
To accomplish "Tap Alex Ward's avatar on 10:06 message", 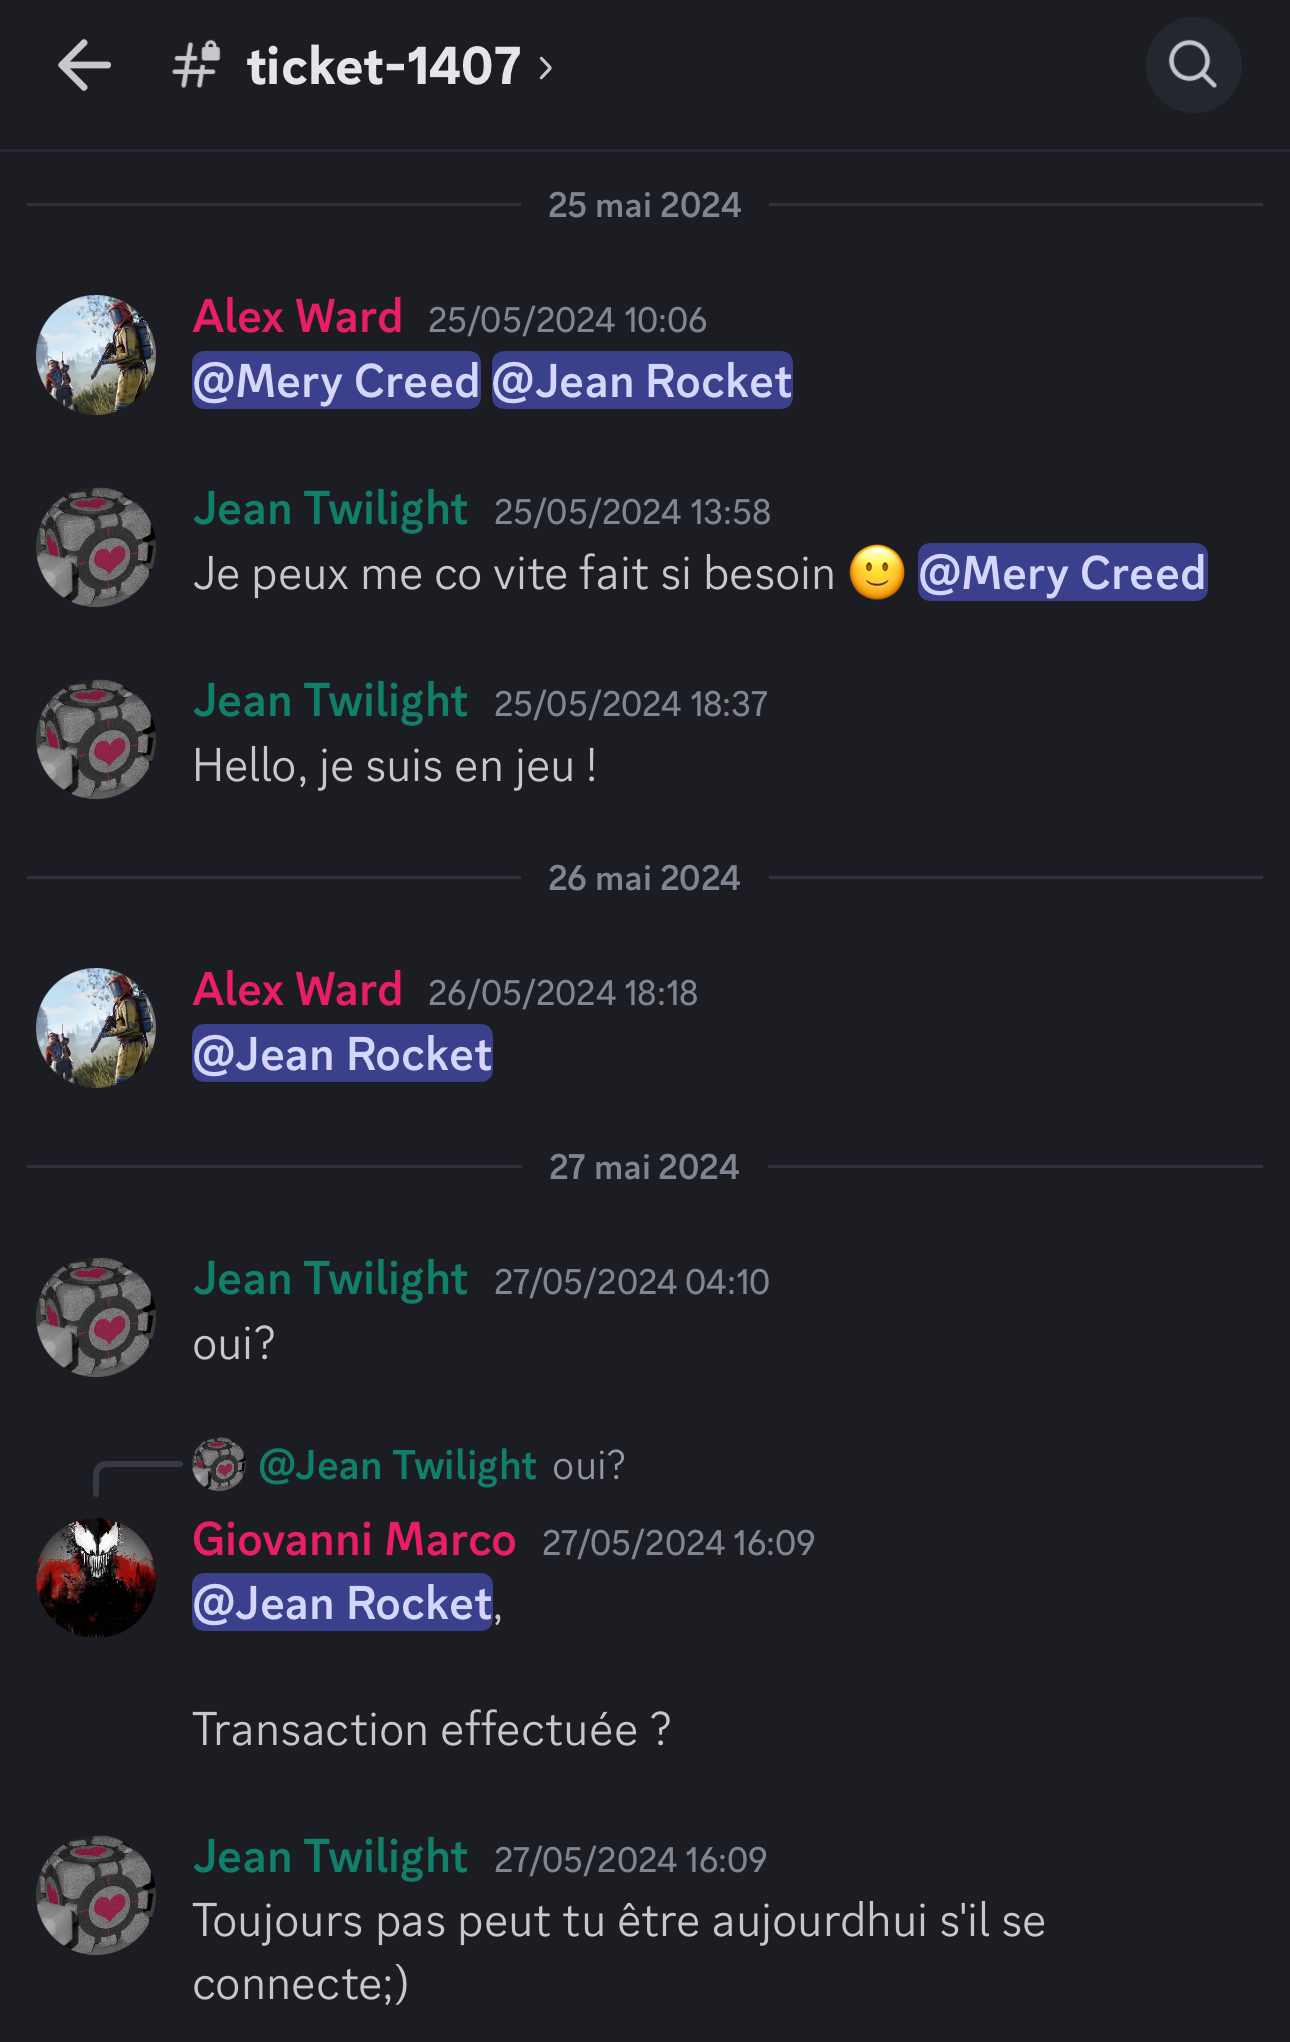I will (x=96, y=354).
